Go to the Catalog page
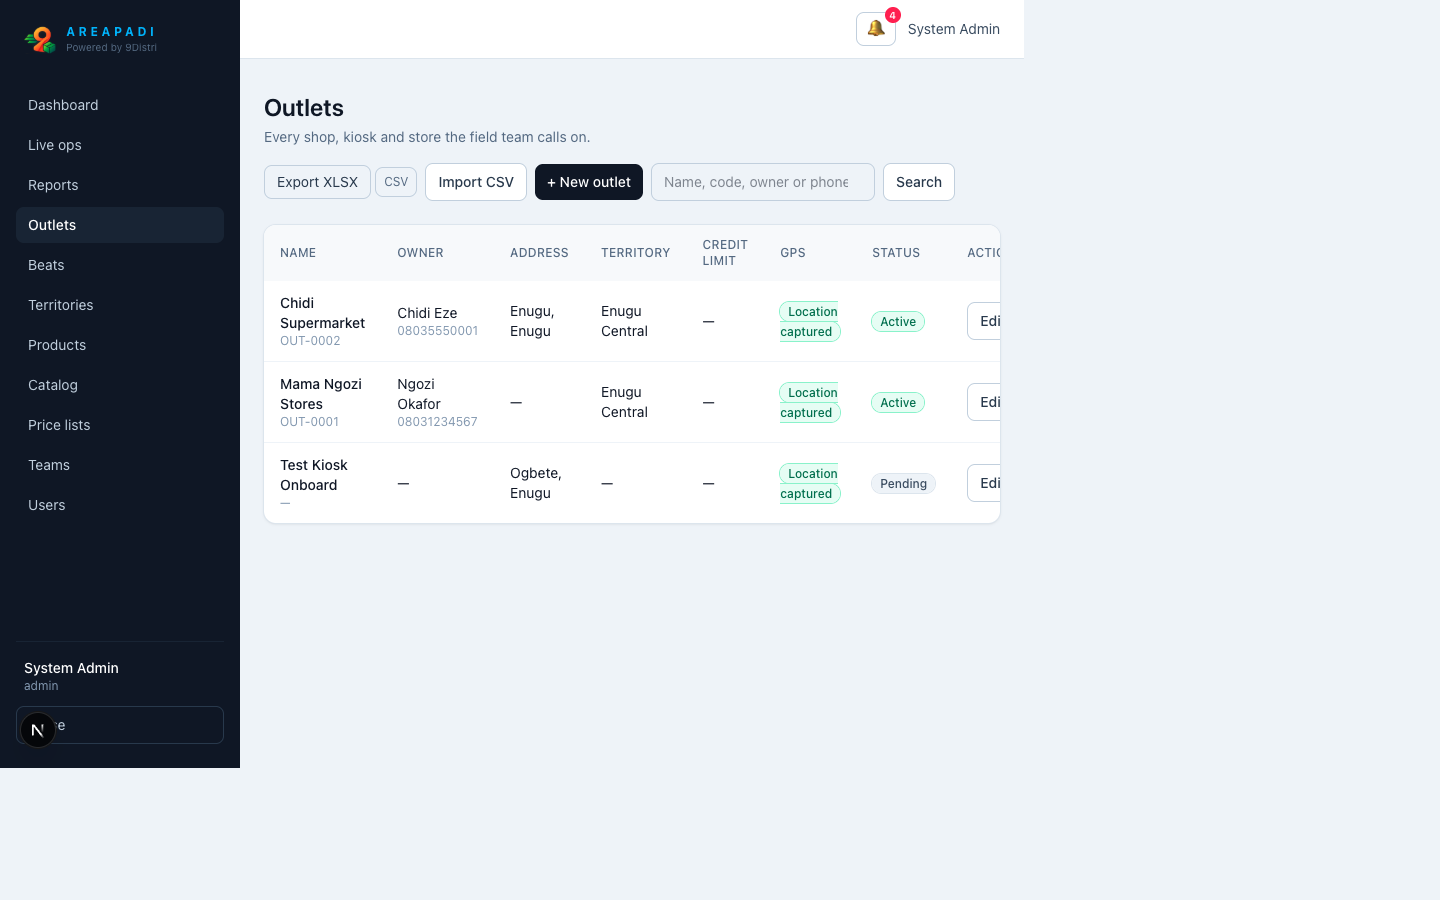Image resolution: width=1440 pixels, height=900 pixels. click(120, 385)
